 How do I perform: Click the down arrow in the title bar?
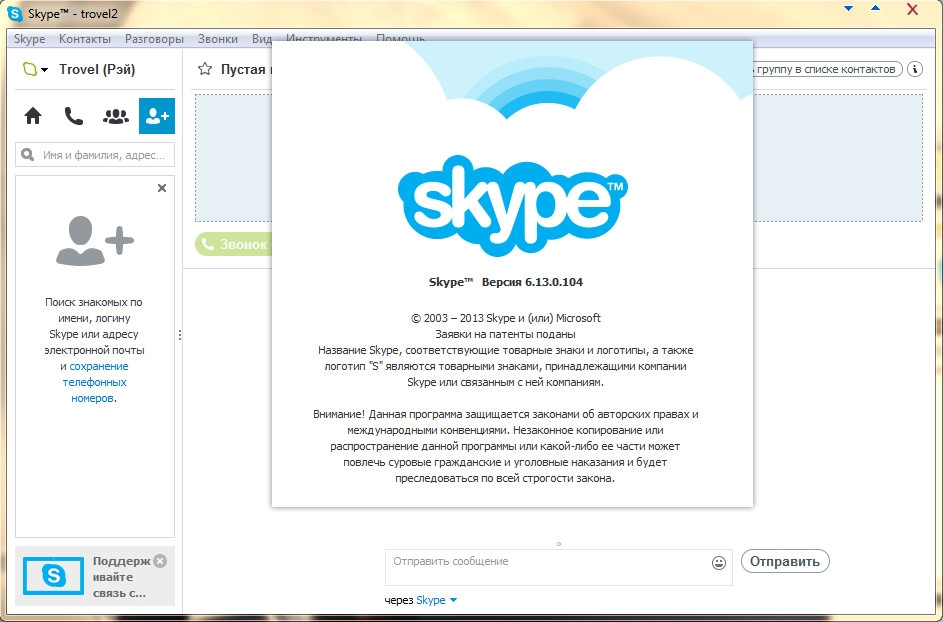pyautogui.click(x=849, y=8)
